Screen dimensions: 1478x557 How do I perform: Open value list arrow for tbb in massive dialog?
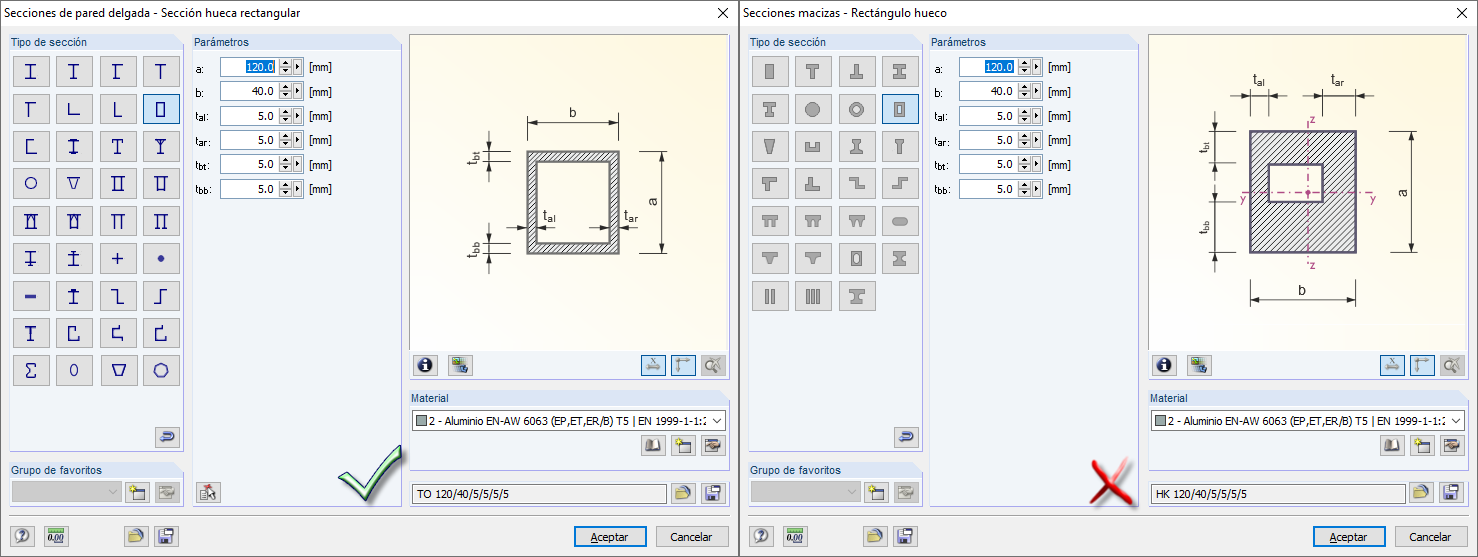tap(1037, 189)
